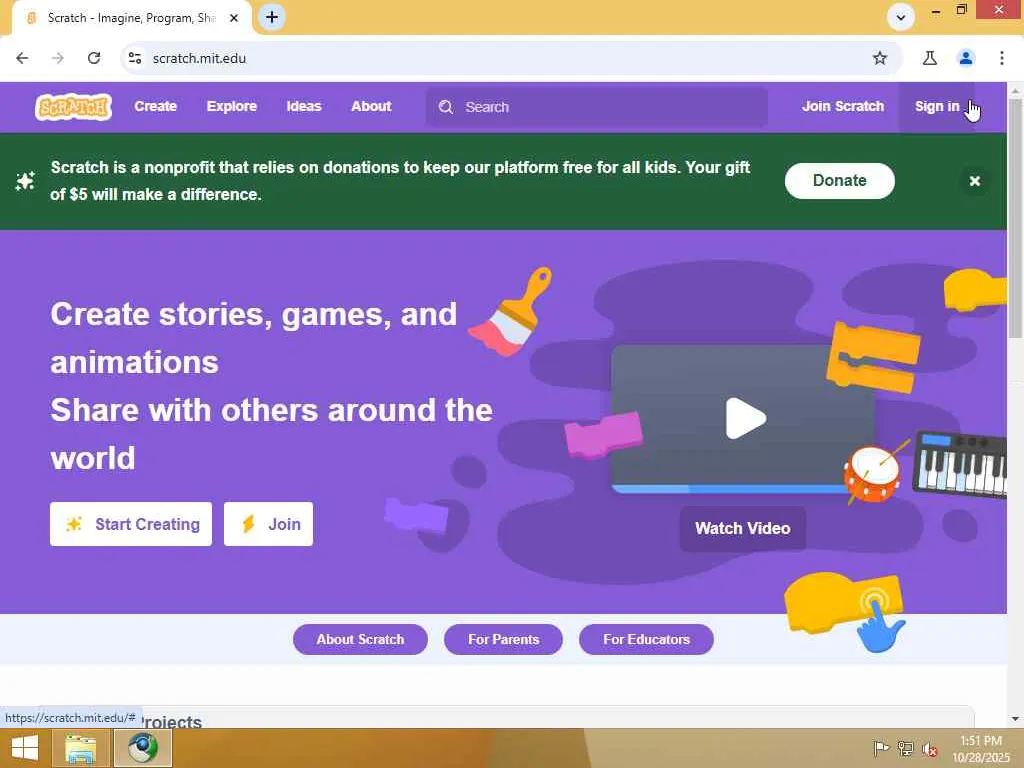Open the Windows Start button

25,748
